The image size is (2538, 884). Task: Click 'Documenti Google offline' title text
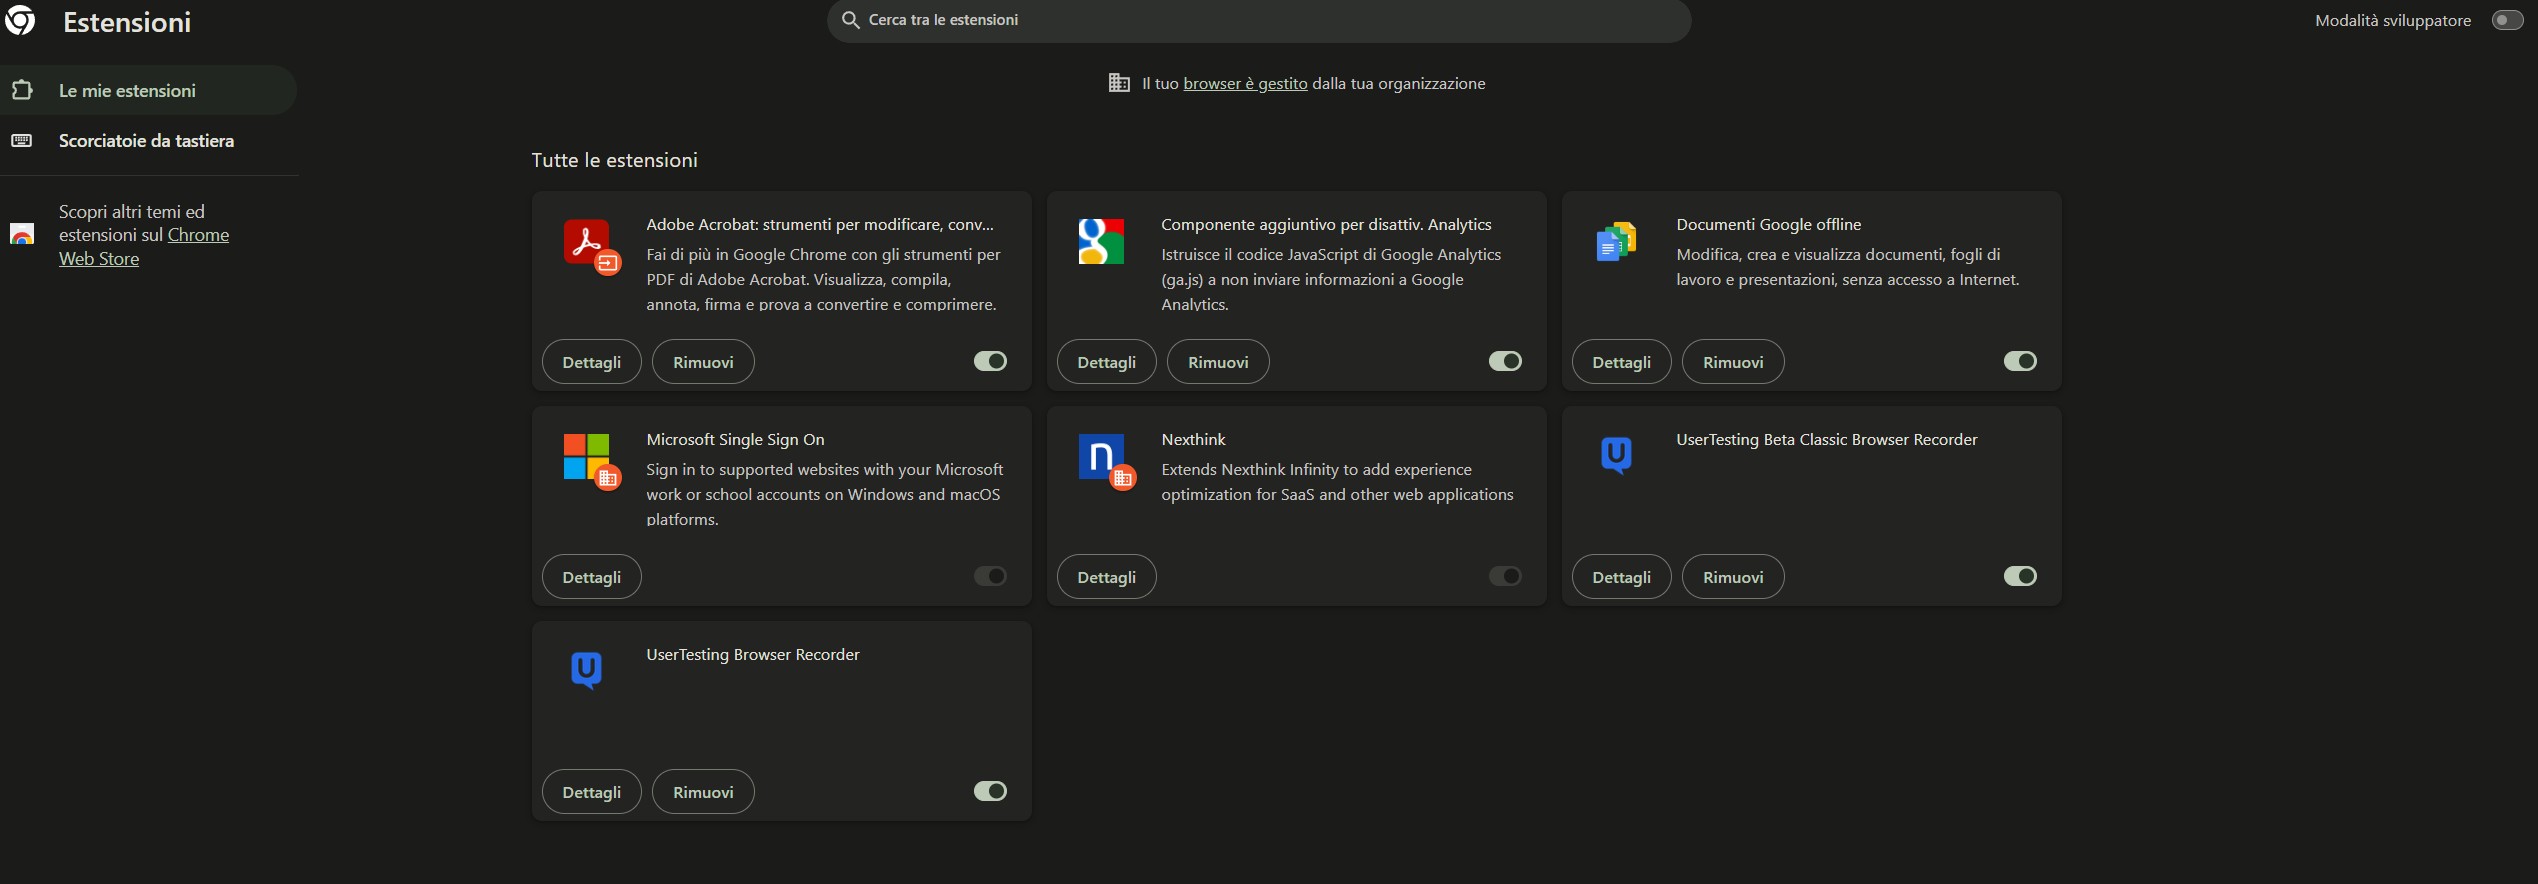(1768, 224)
